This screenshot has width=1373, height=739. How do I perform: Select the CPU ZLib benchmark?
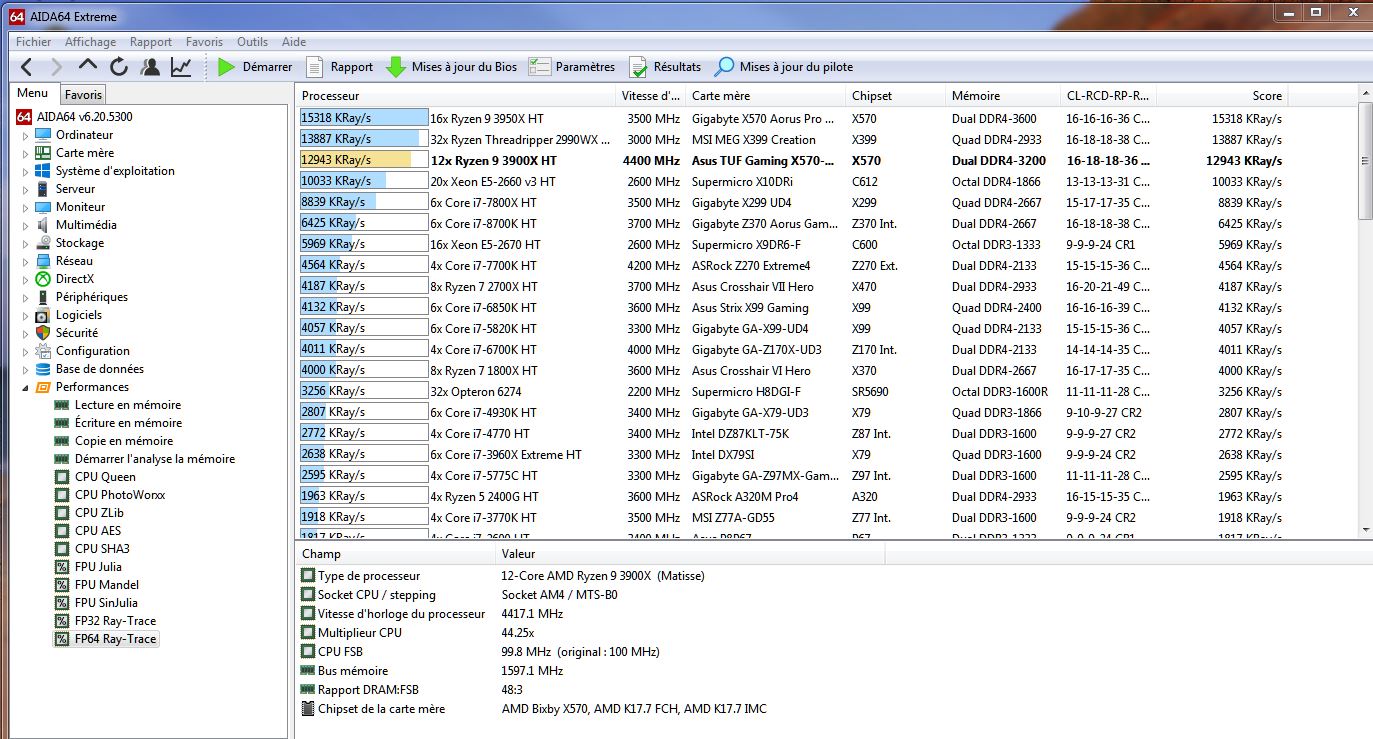point(99,513)
